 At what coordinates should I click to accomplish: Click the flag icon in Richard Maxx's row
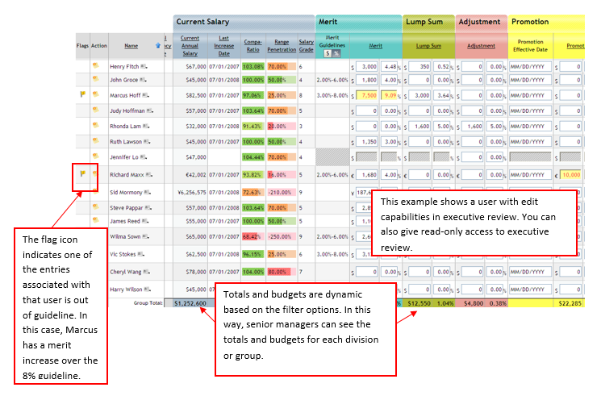pyautogui.click(x=83, y=173)
